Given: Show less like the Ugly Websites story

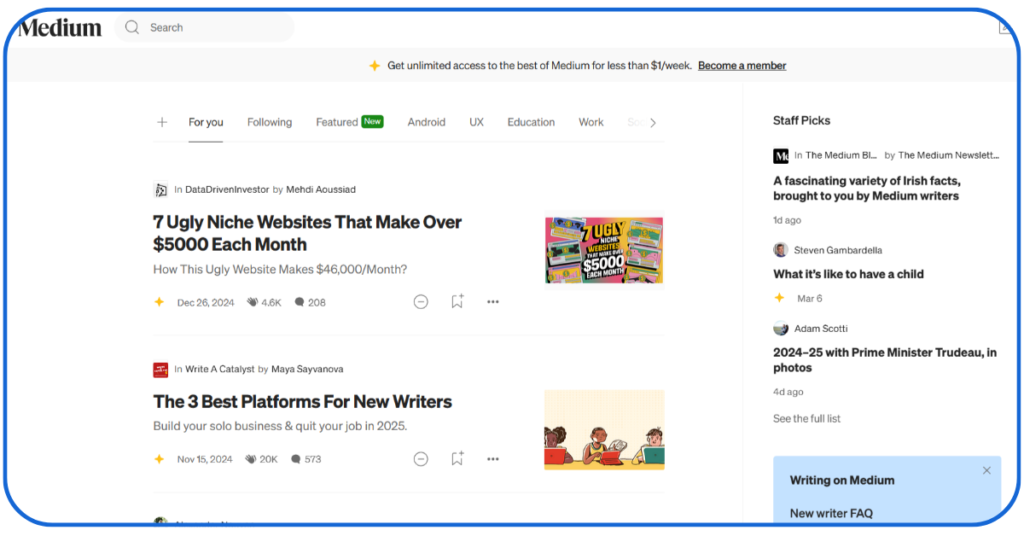Looking at the screenshot, I should pos(421,302).
